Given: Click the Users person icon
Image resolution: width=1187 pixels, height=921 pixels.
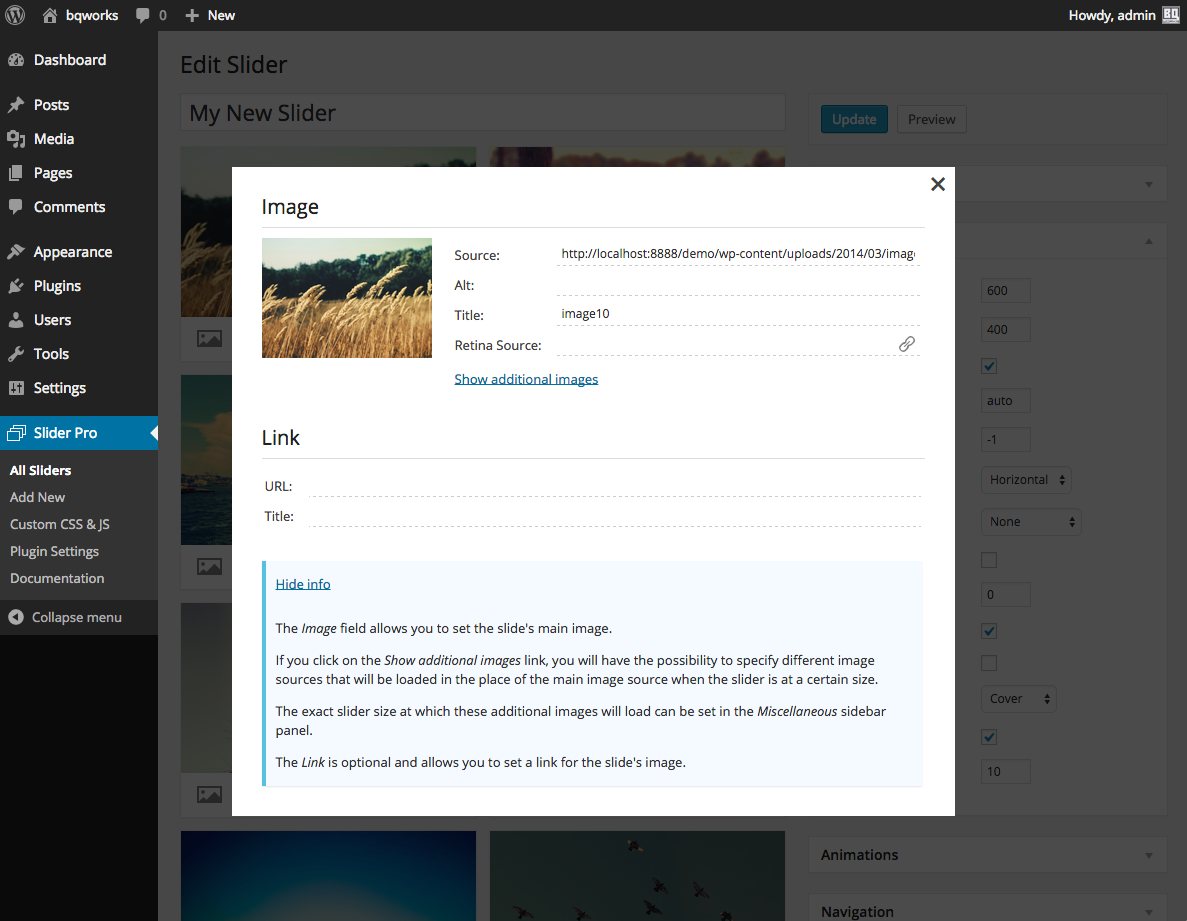Looking at the screenshot, I should [16, 319].
